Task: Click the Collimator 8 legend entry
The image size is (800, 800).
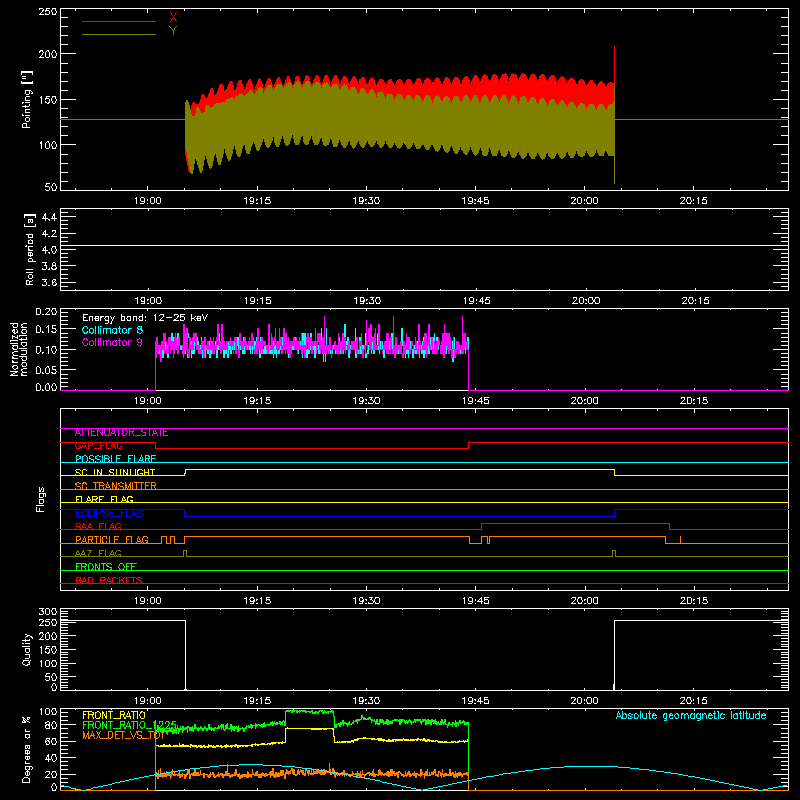Action: 112,330
